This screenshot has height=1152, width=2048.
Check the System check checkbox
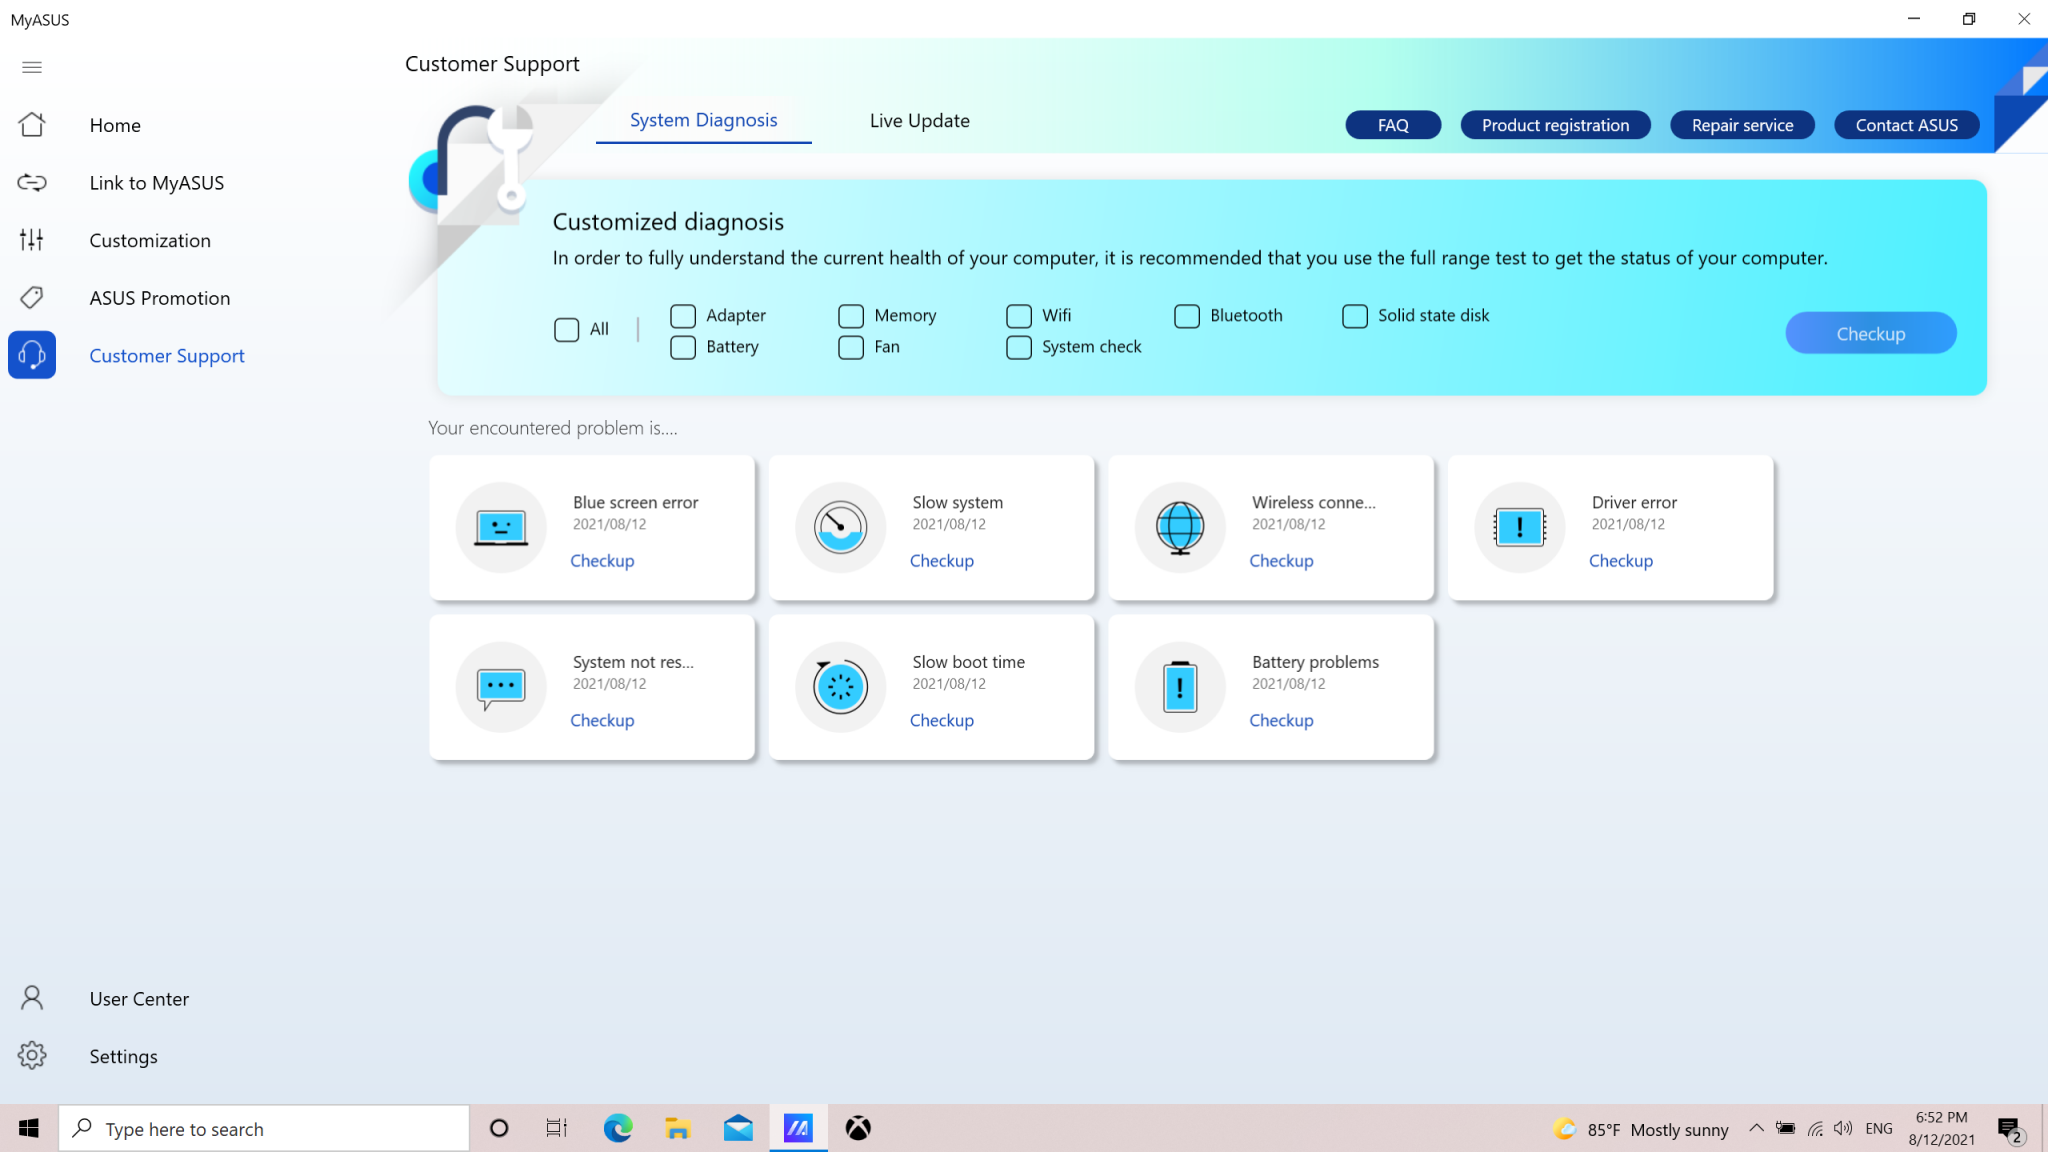pos(1019,347)
